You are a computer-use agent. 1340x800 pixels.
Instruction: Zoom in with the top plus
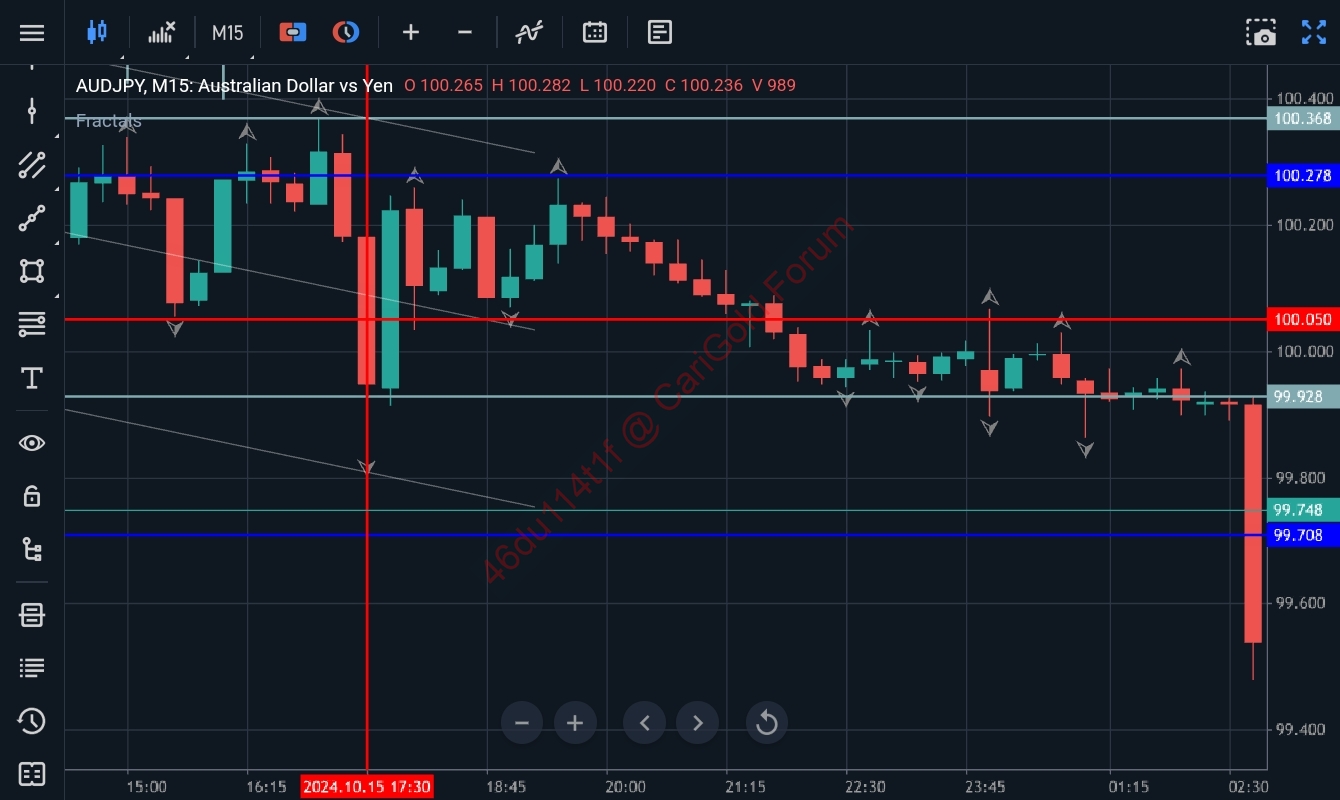pyautogui.click(x=411, y=32)
